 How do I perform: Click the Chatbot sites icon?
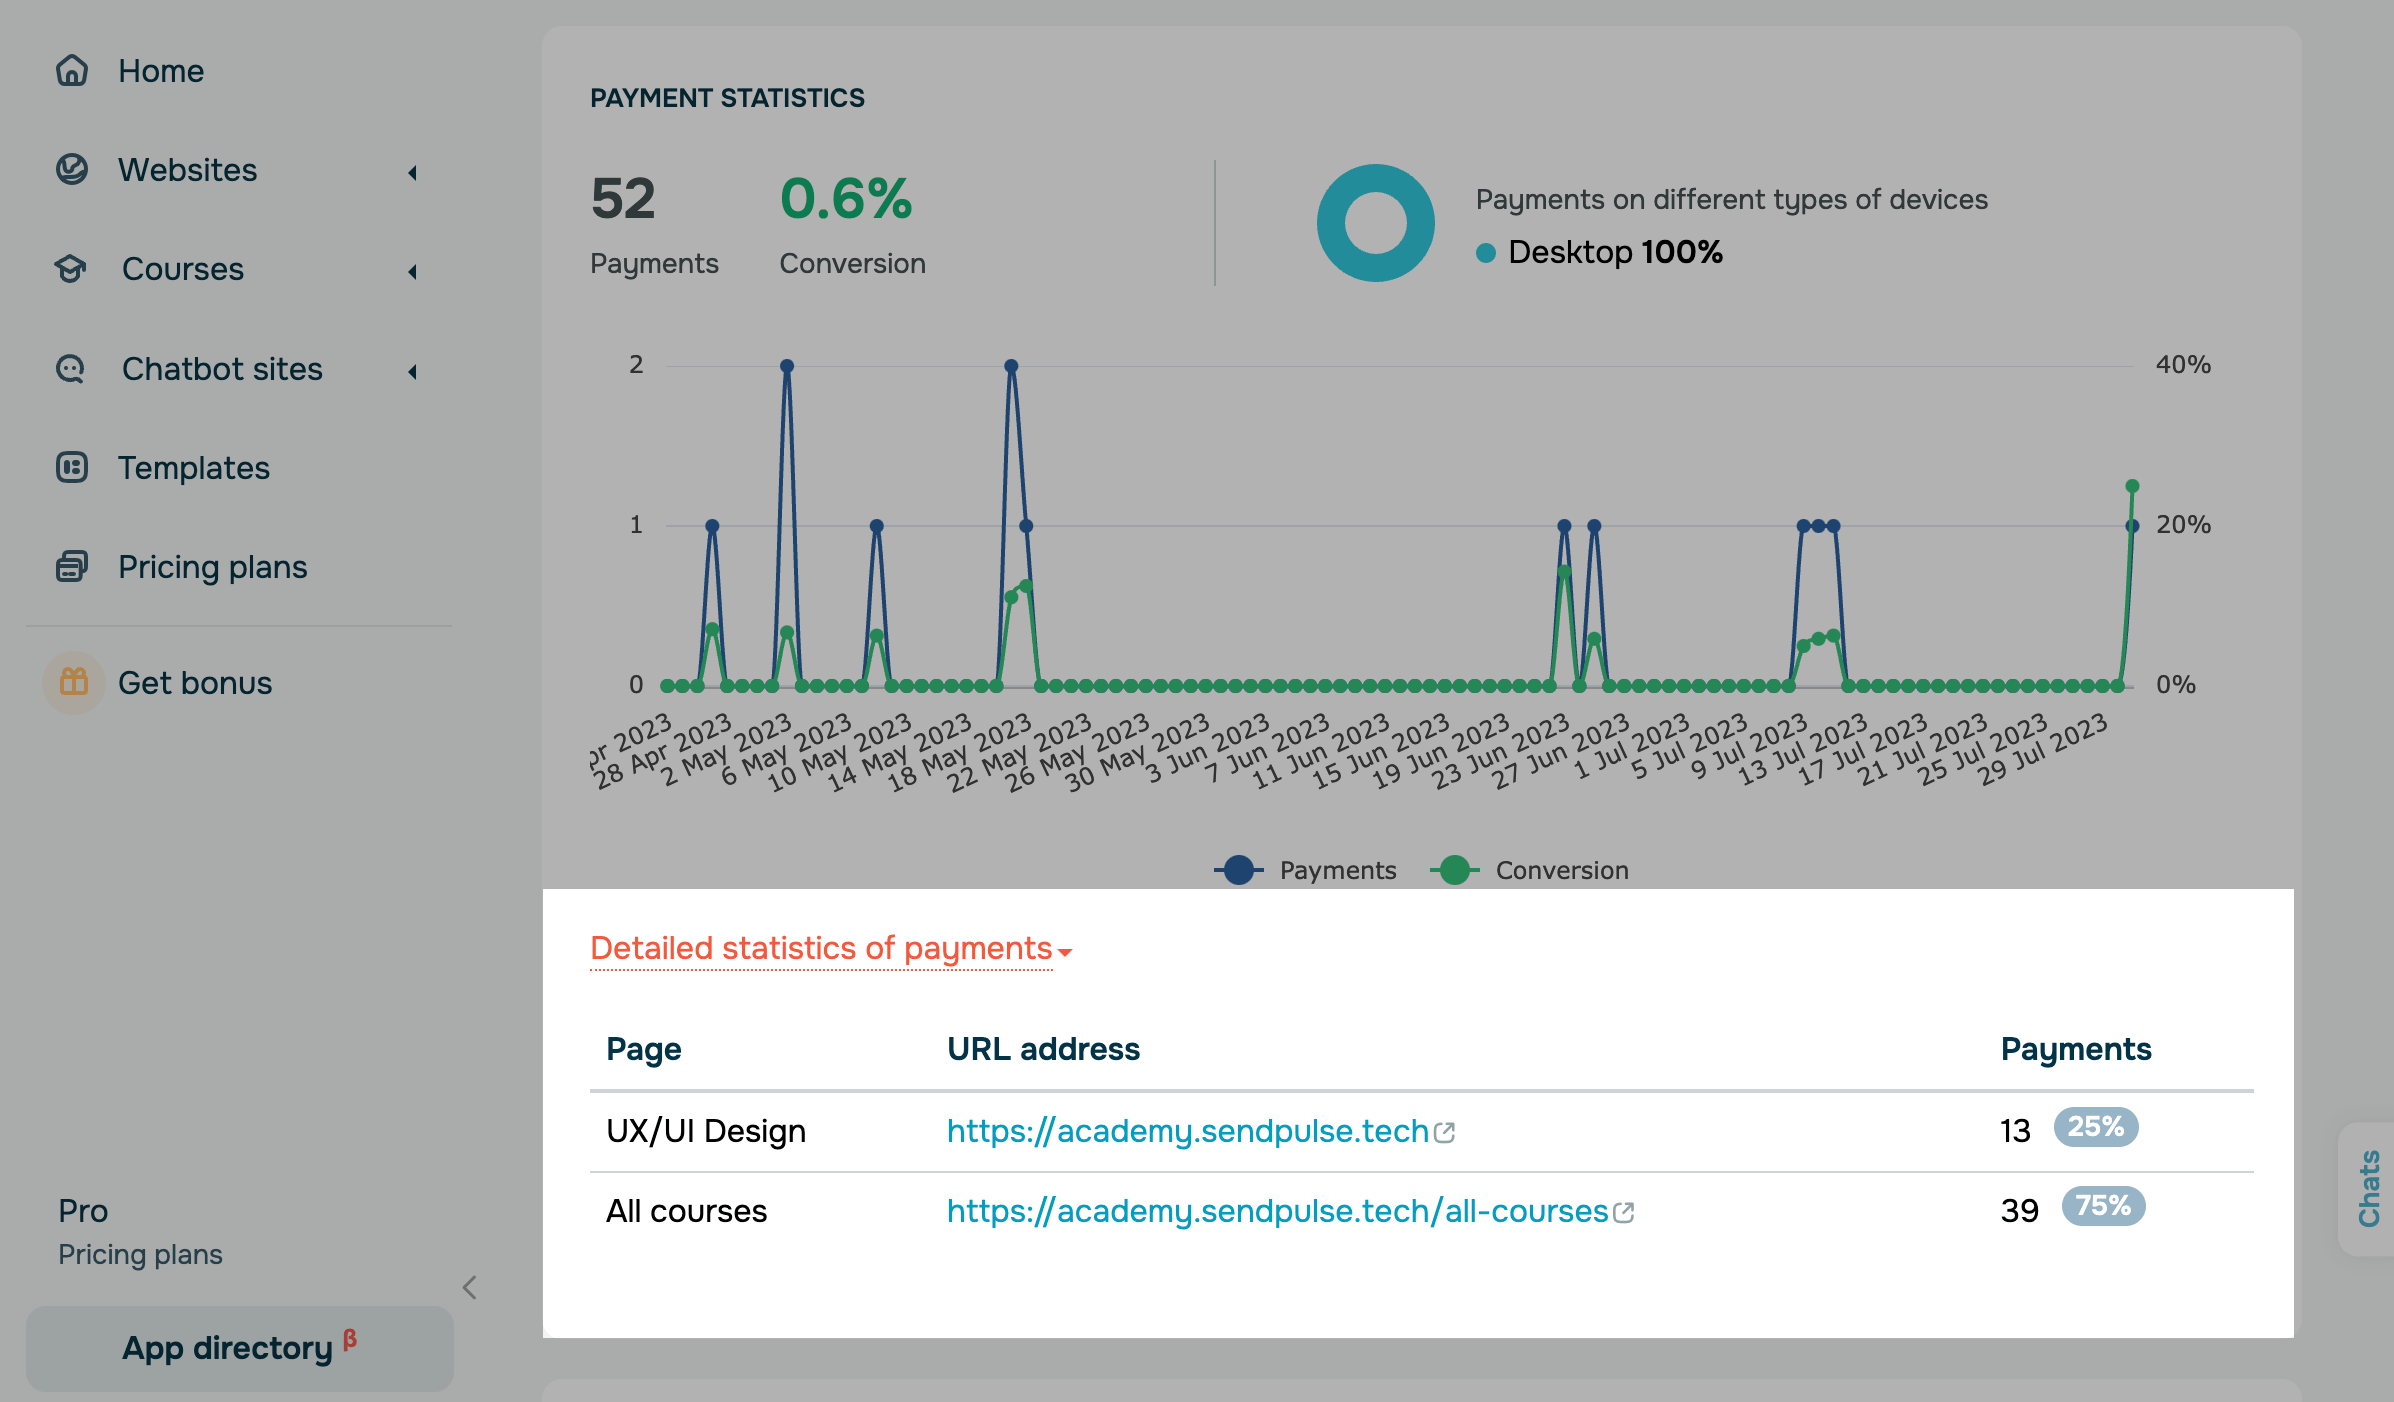pos(72,369)
